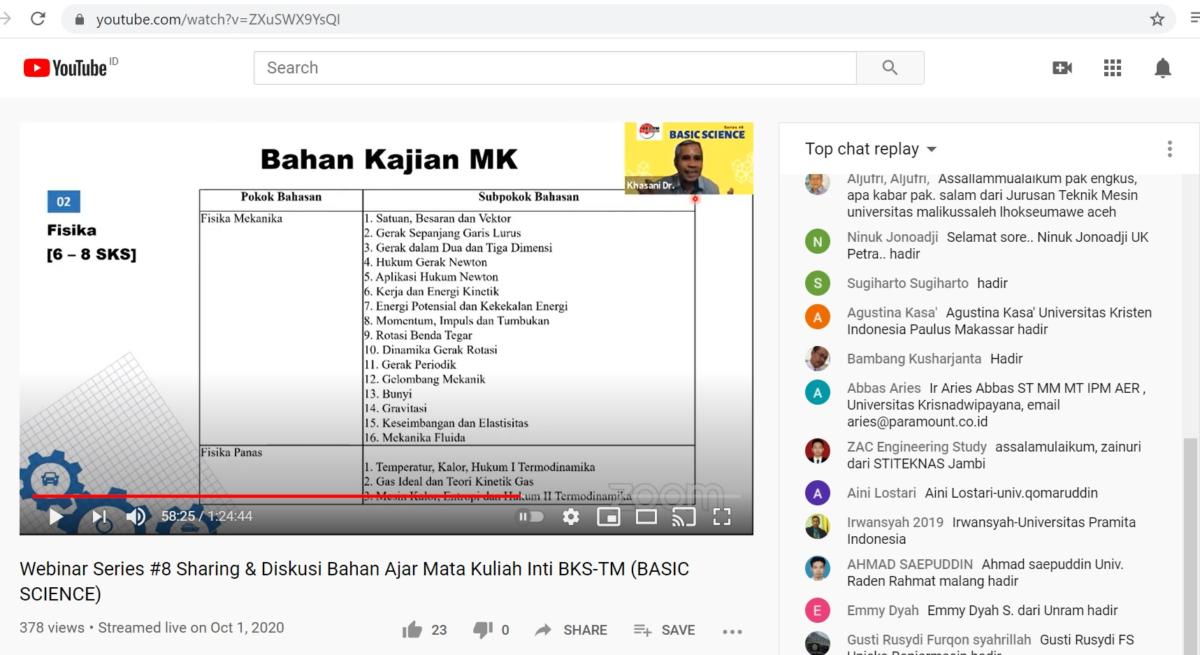The image size is (1200, 655).
Task: Select the name Irwansyah 2019 in chat
Action: (895, 522)
